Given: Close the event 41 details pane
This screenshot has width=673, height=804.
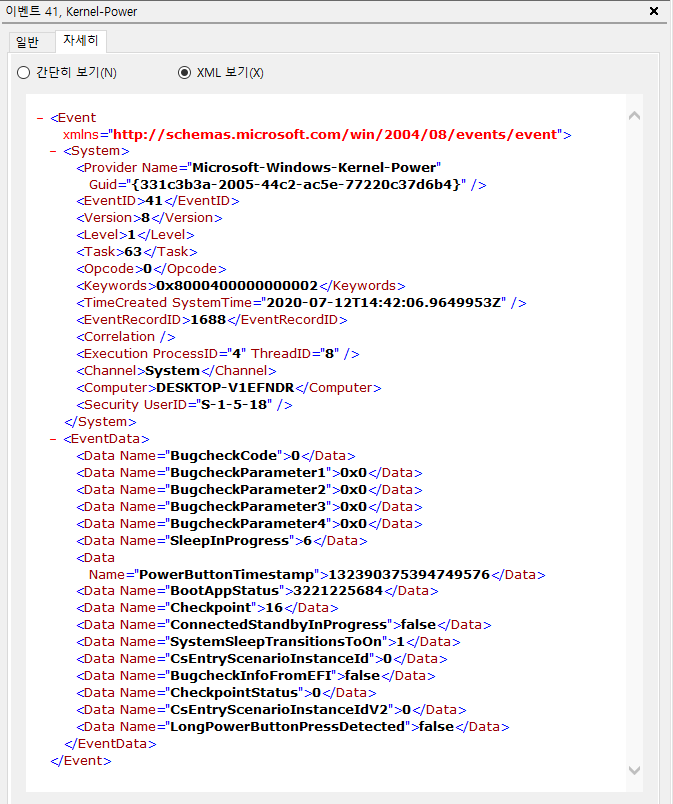Looking at the screenshot, I should coord(654,12).
